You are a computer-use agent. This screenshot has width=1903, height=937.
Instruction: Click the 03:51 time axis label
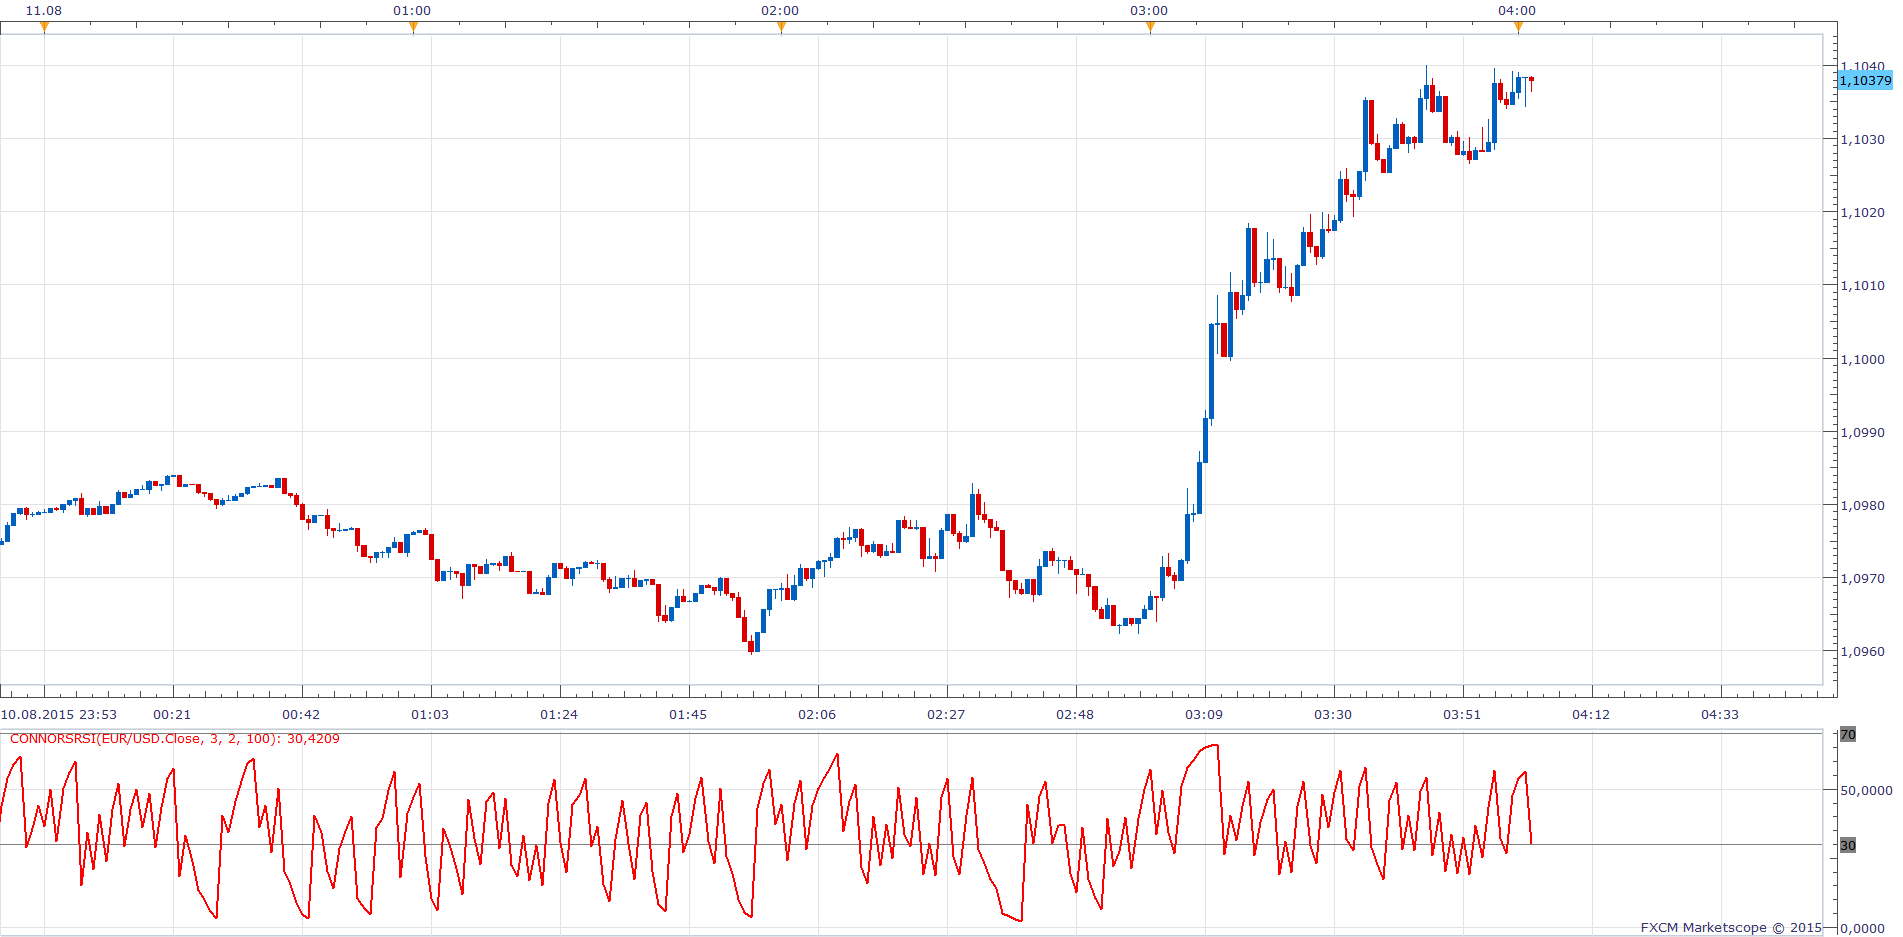pos(1462,714)
